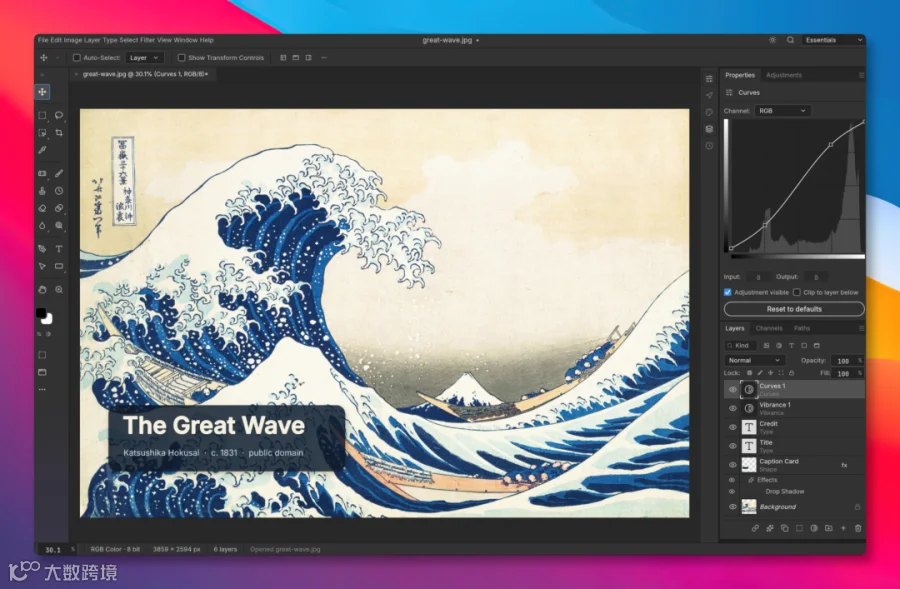Image resolution: width=900 pixels, height=589 pixels.
Task: Click the trash icon to delete layer
Action: click(x=858, y=528)
